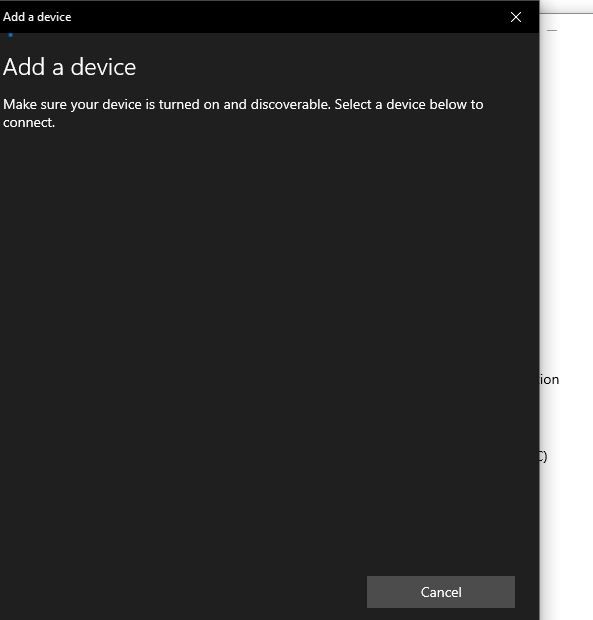Close the Add a device dialog
The image size is (593, 620).
pos(516,17)
